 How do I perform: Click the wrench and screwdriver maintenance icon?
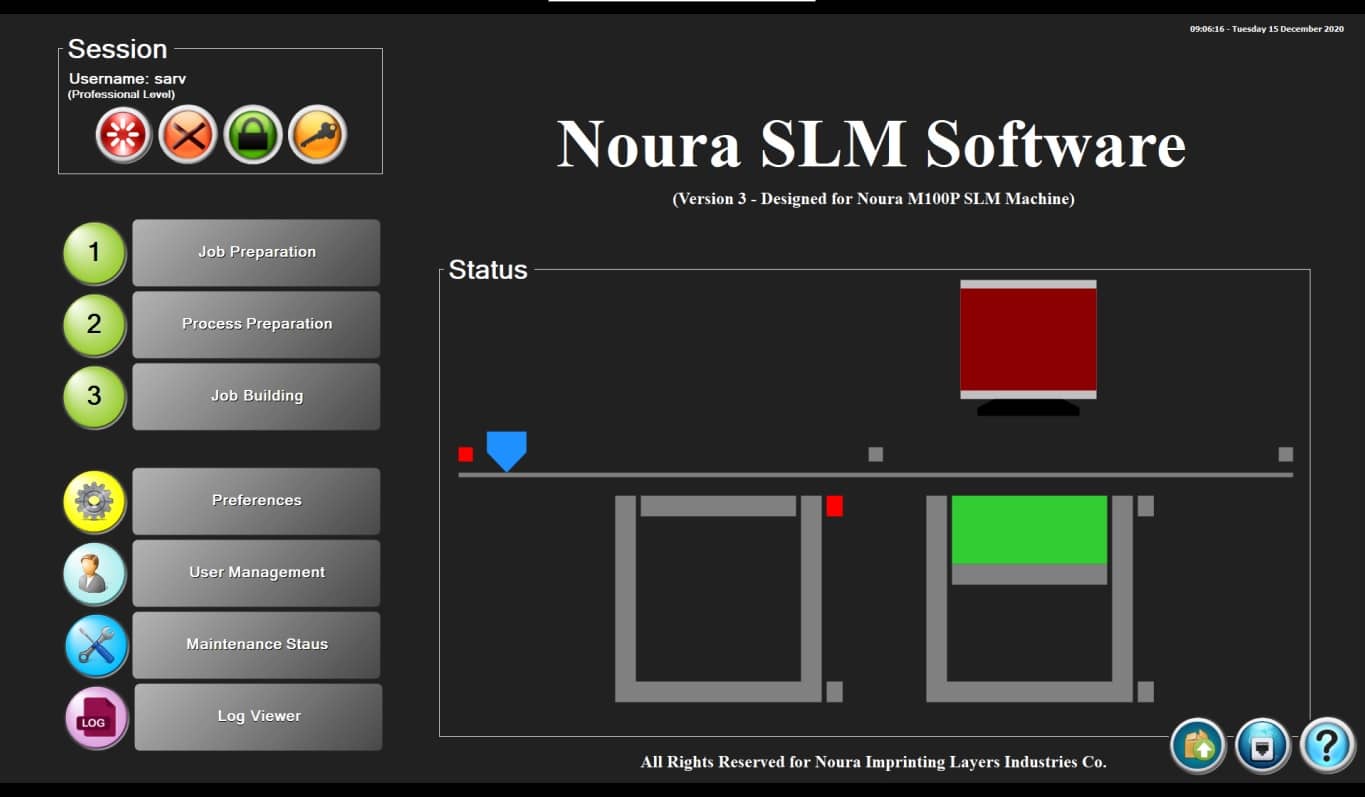pyautogui.click(x=94, y=645)
